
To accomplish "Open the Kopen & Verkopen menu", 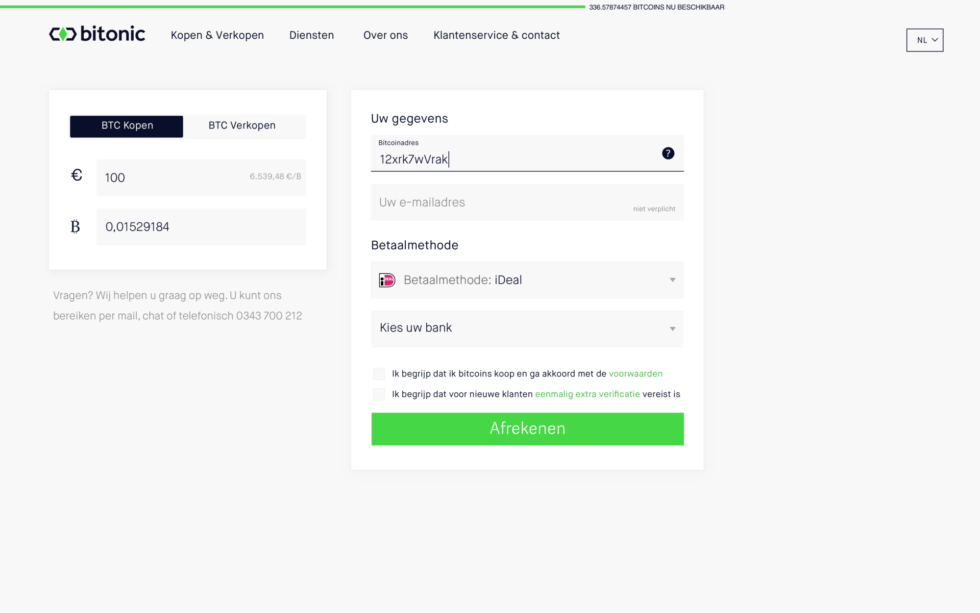I will 217,36.
